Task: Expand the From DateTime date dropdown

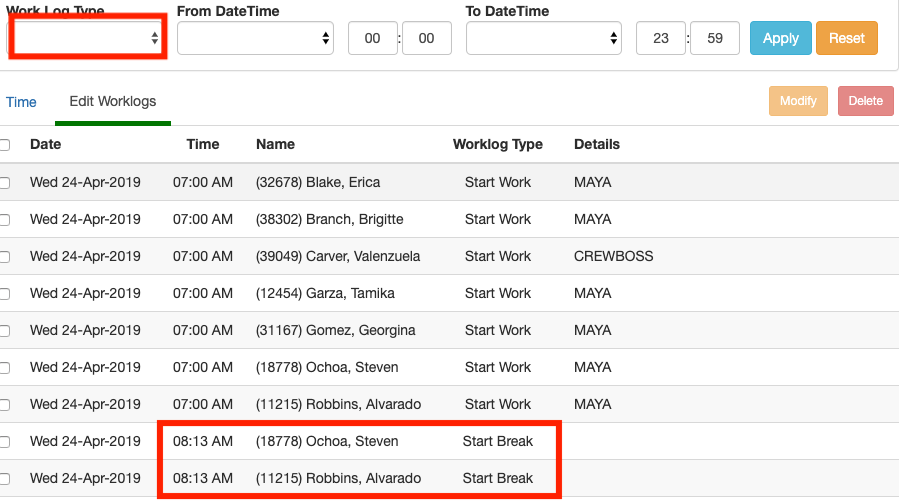Action: pos(255,38)
